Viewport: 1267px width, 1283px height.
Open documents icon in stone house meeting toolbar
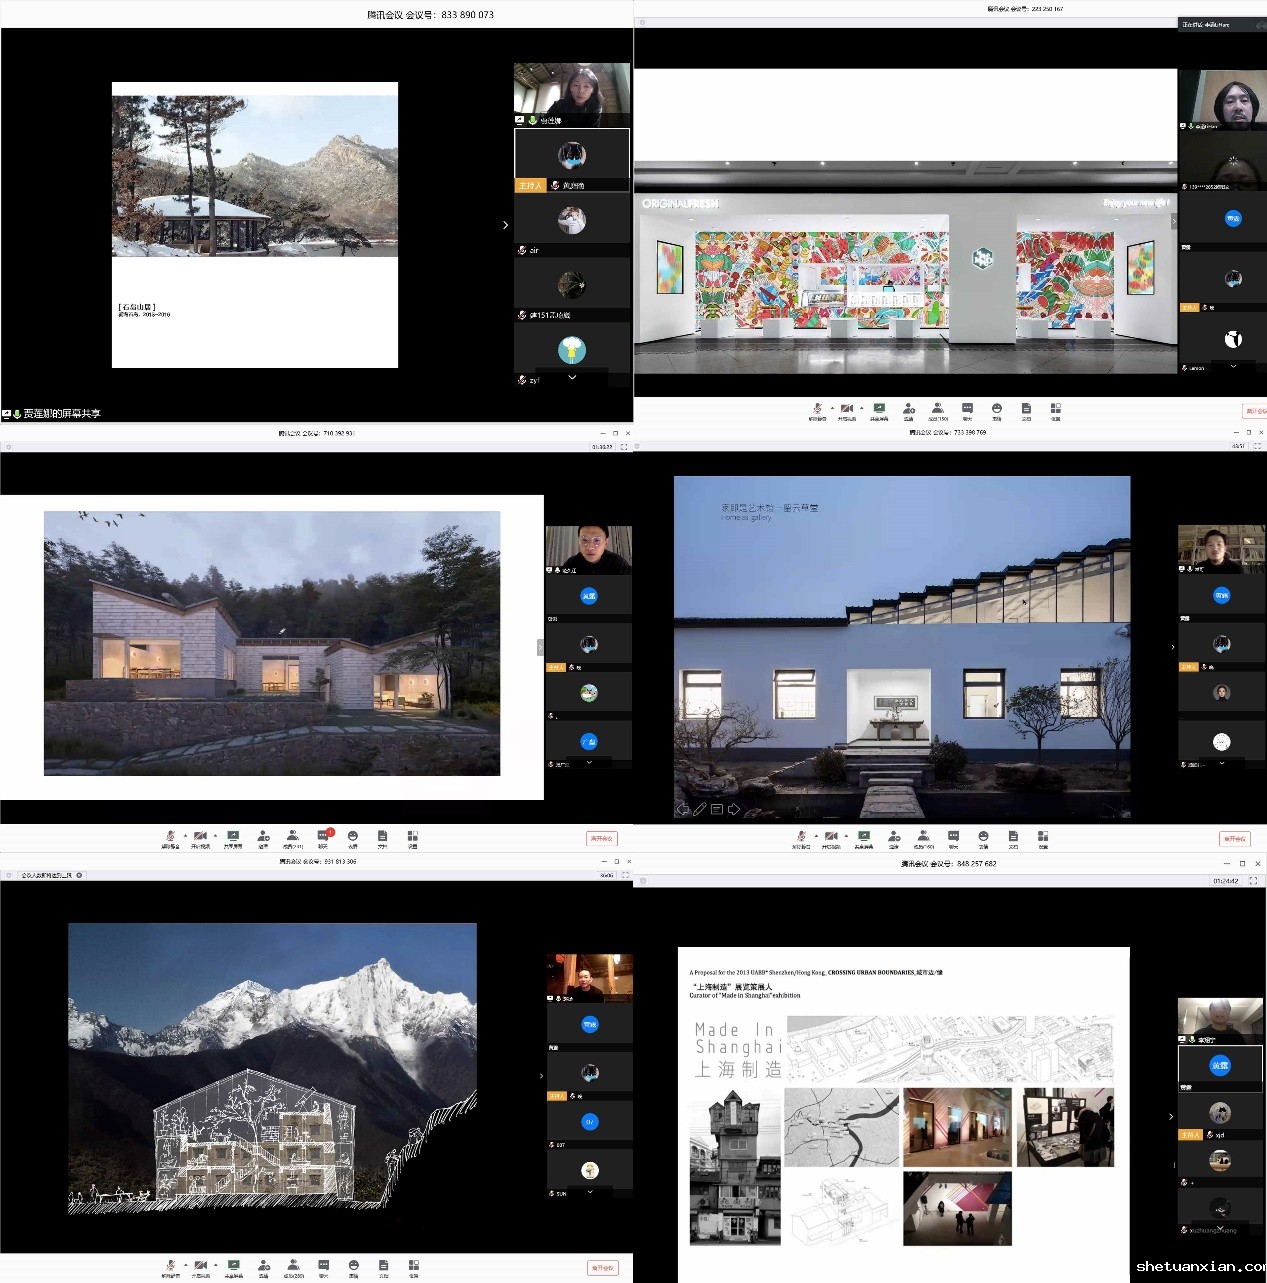382,836
